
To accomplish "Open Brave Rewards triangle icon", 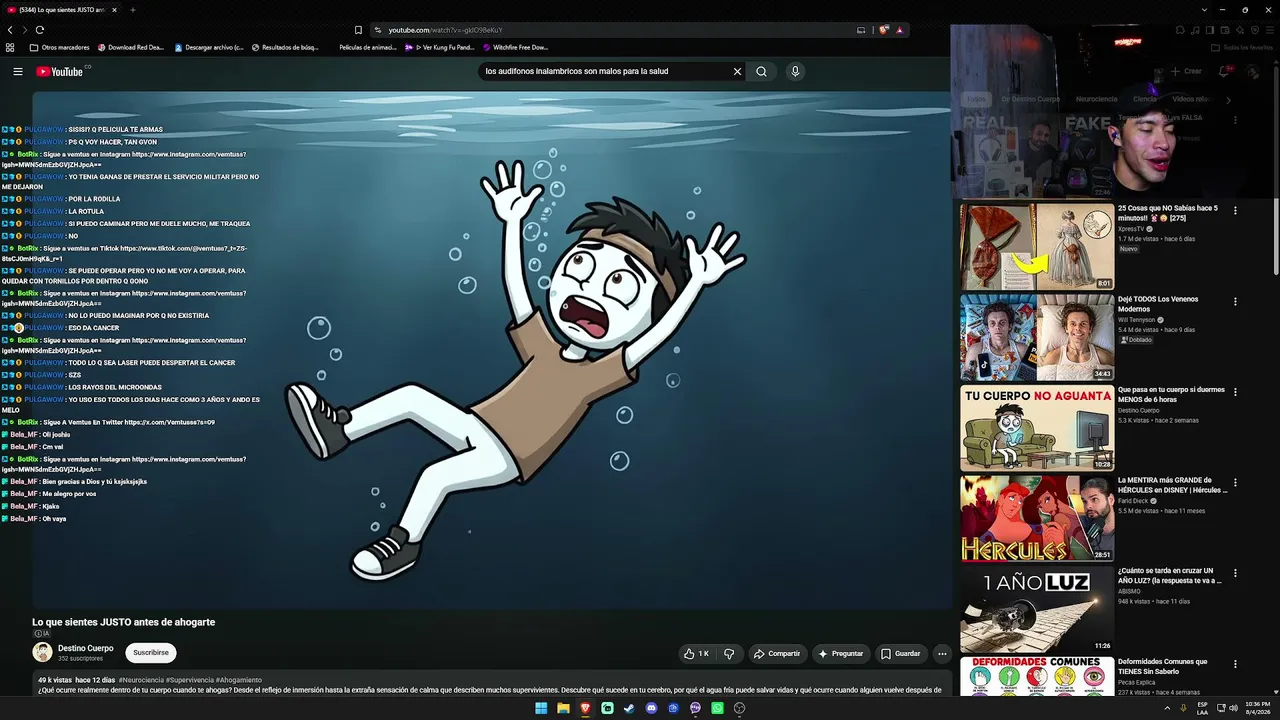I will [900, 30].
